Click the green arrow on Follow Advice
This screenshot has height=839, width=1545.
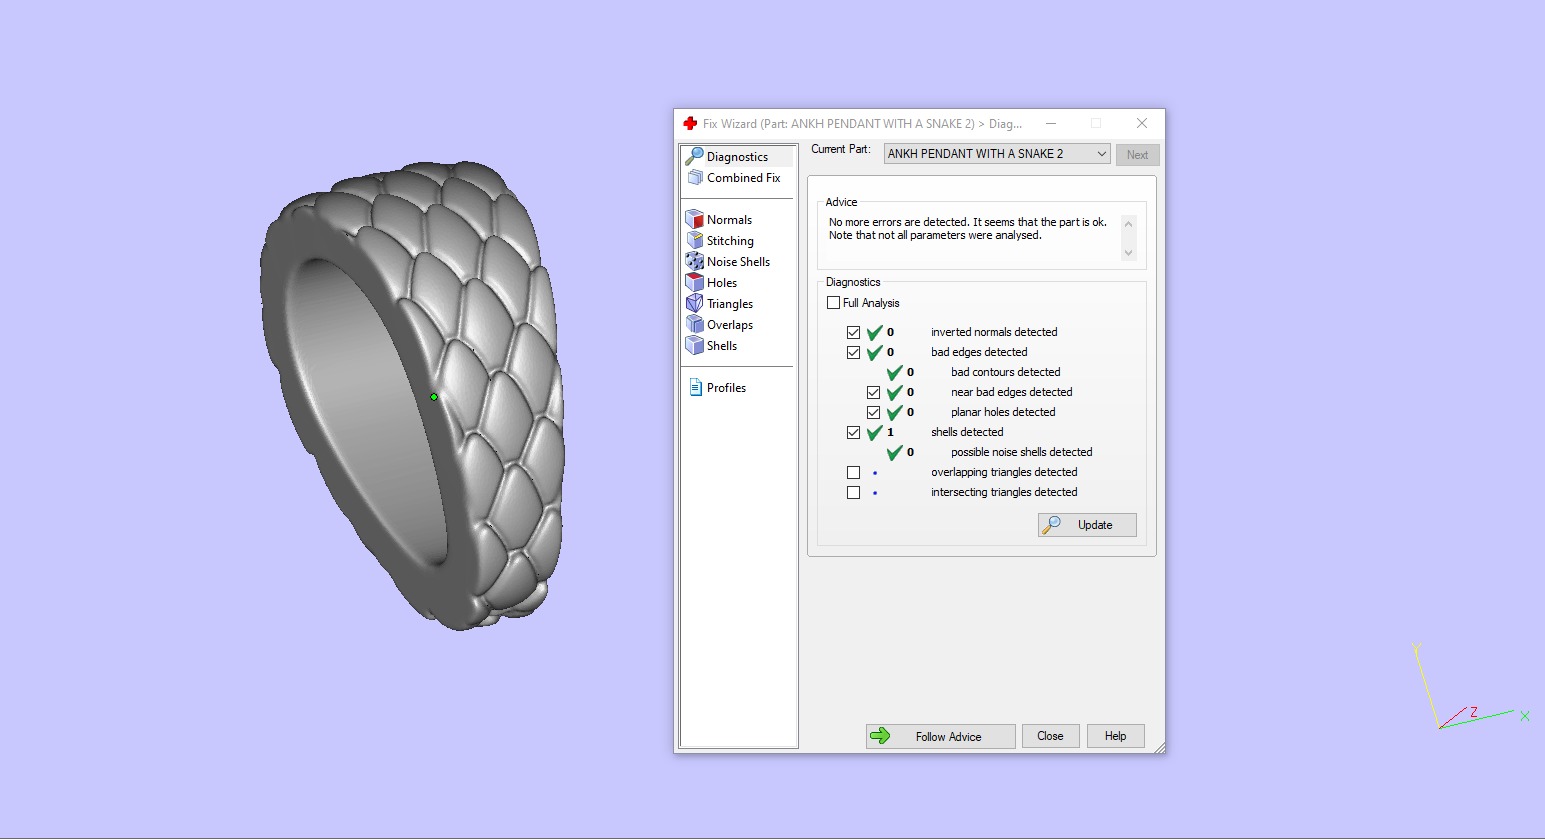point(880,736)
